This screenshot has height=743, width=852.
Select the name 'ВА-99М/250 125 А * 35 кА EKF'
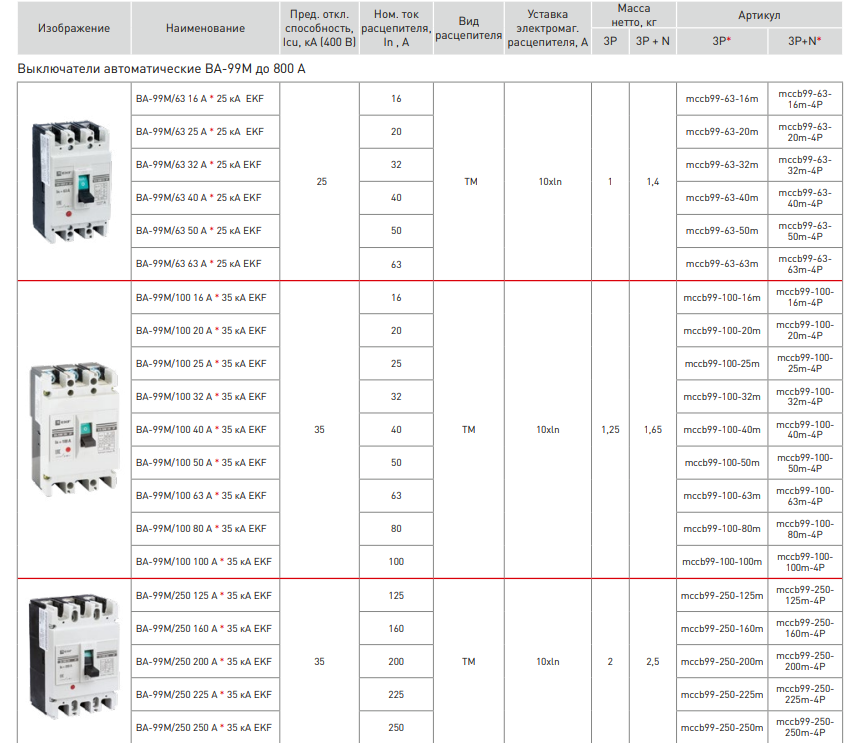click(204, 596)
